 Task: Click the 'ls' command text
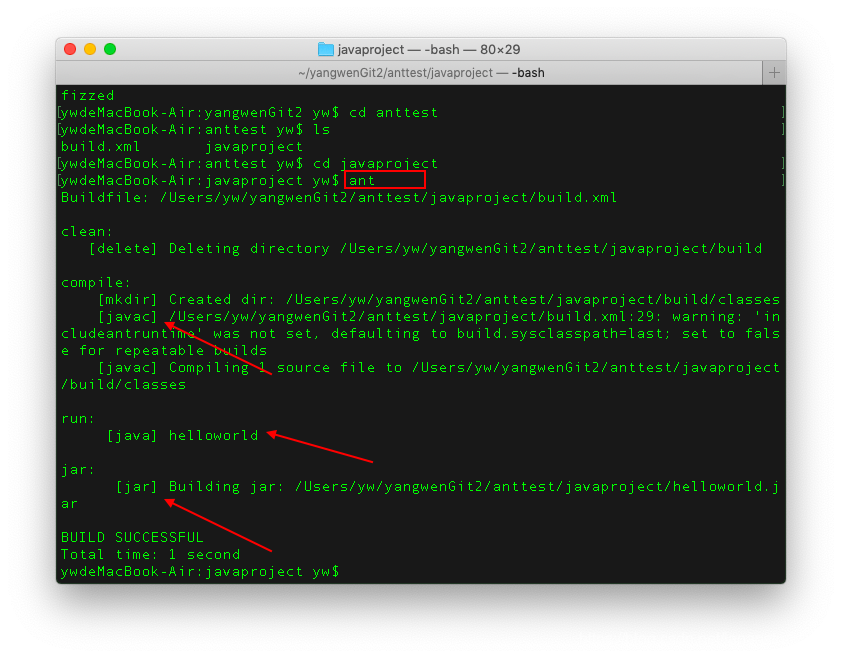[322, 129]
